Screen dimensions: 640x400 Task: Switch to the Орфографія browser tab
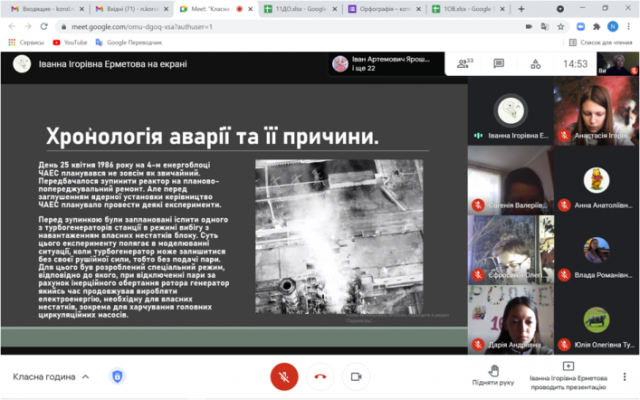tap(384, 9)
